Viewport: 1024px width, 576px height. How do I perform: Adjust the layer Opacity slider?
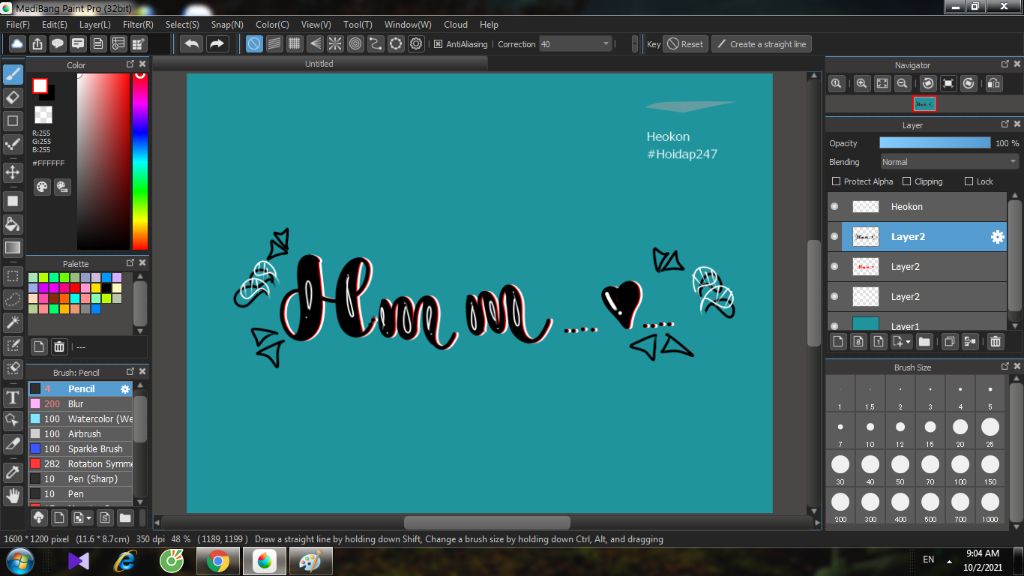pyautogui.click(x=935, y=143)
